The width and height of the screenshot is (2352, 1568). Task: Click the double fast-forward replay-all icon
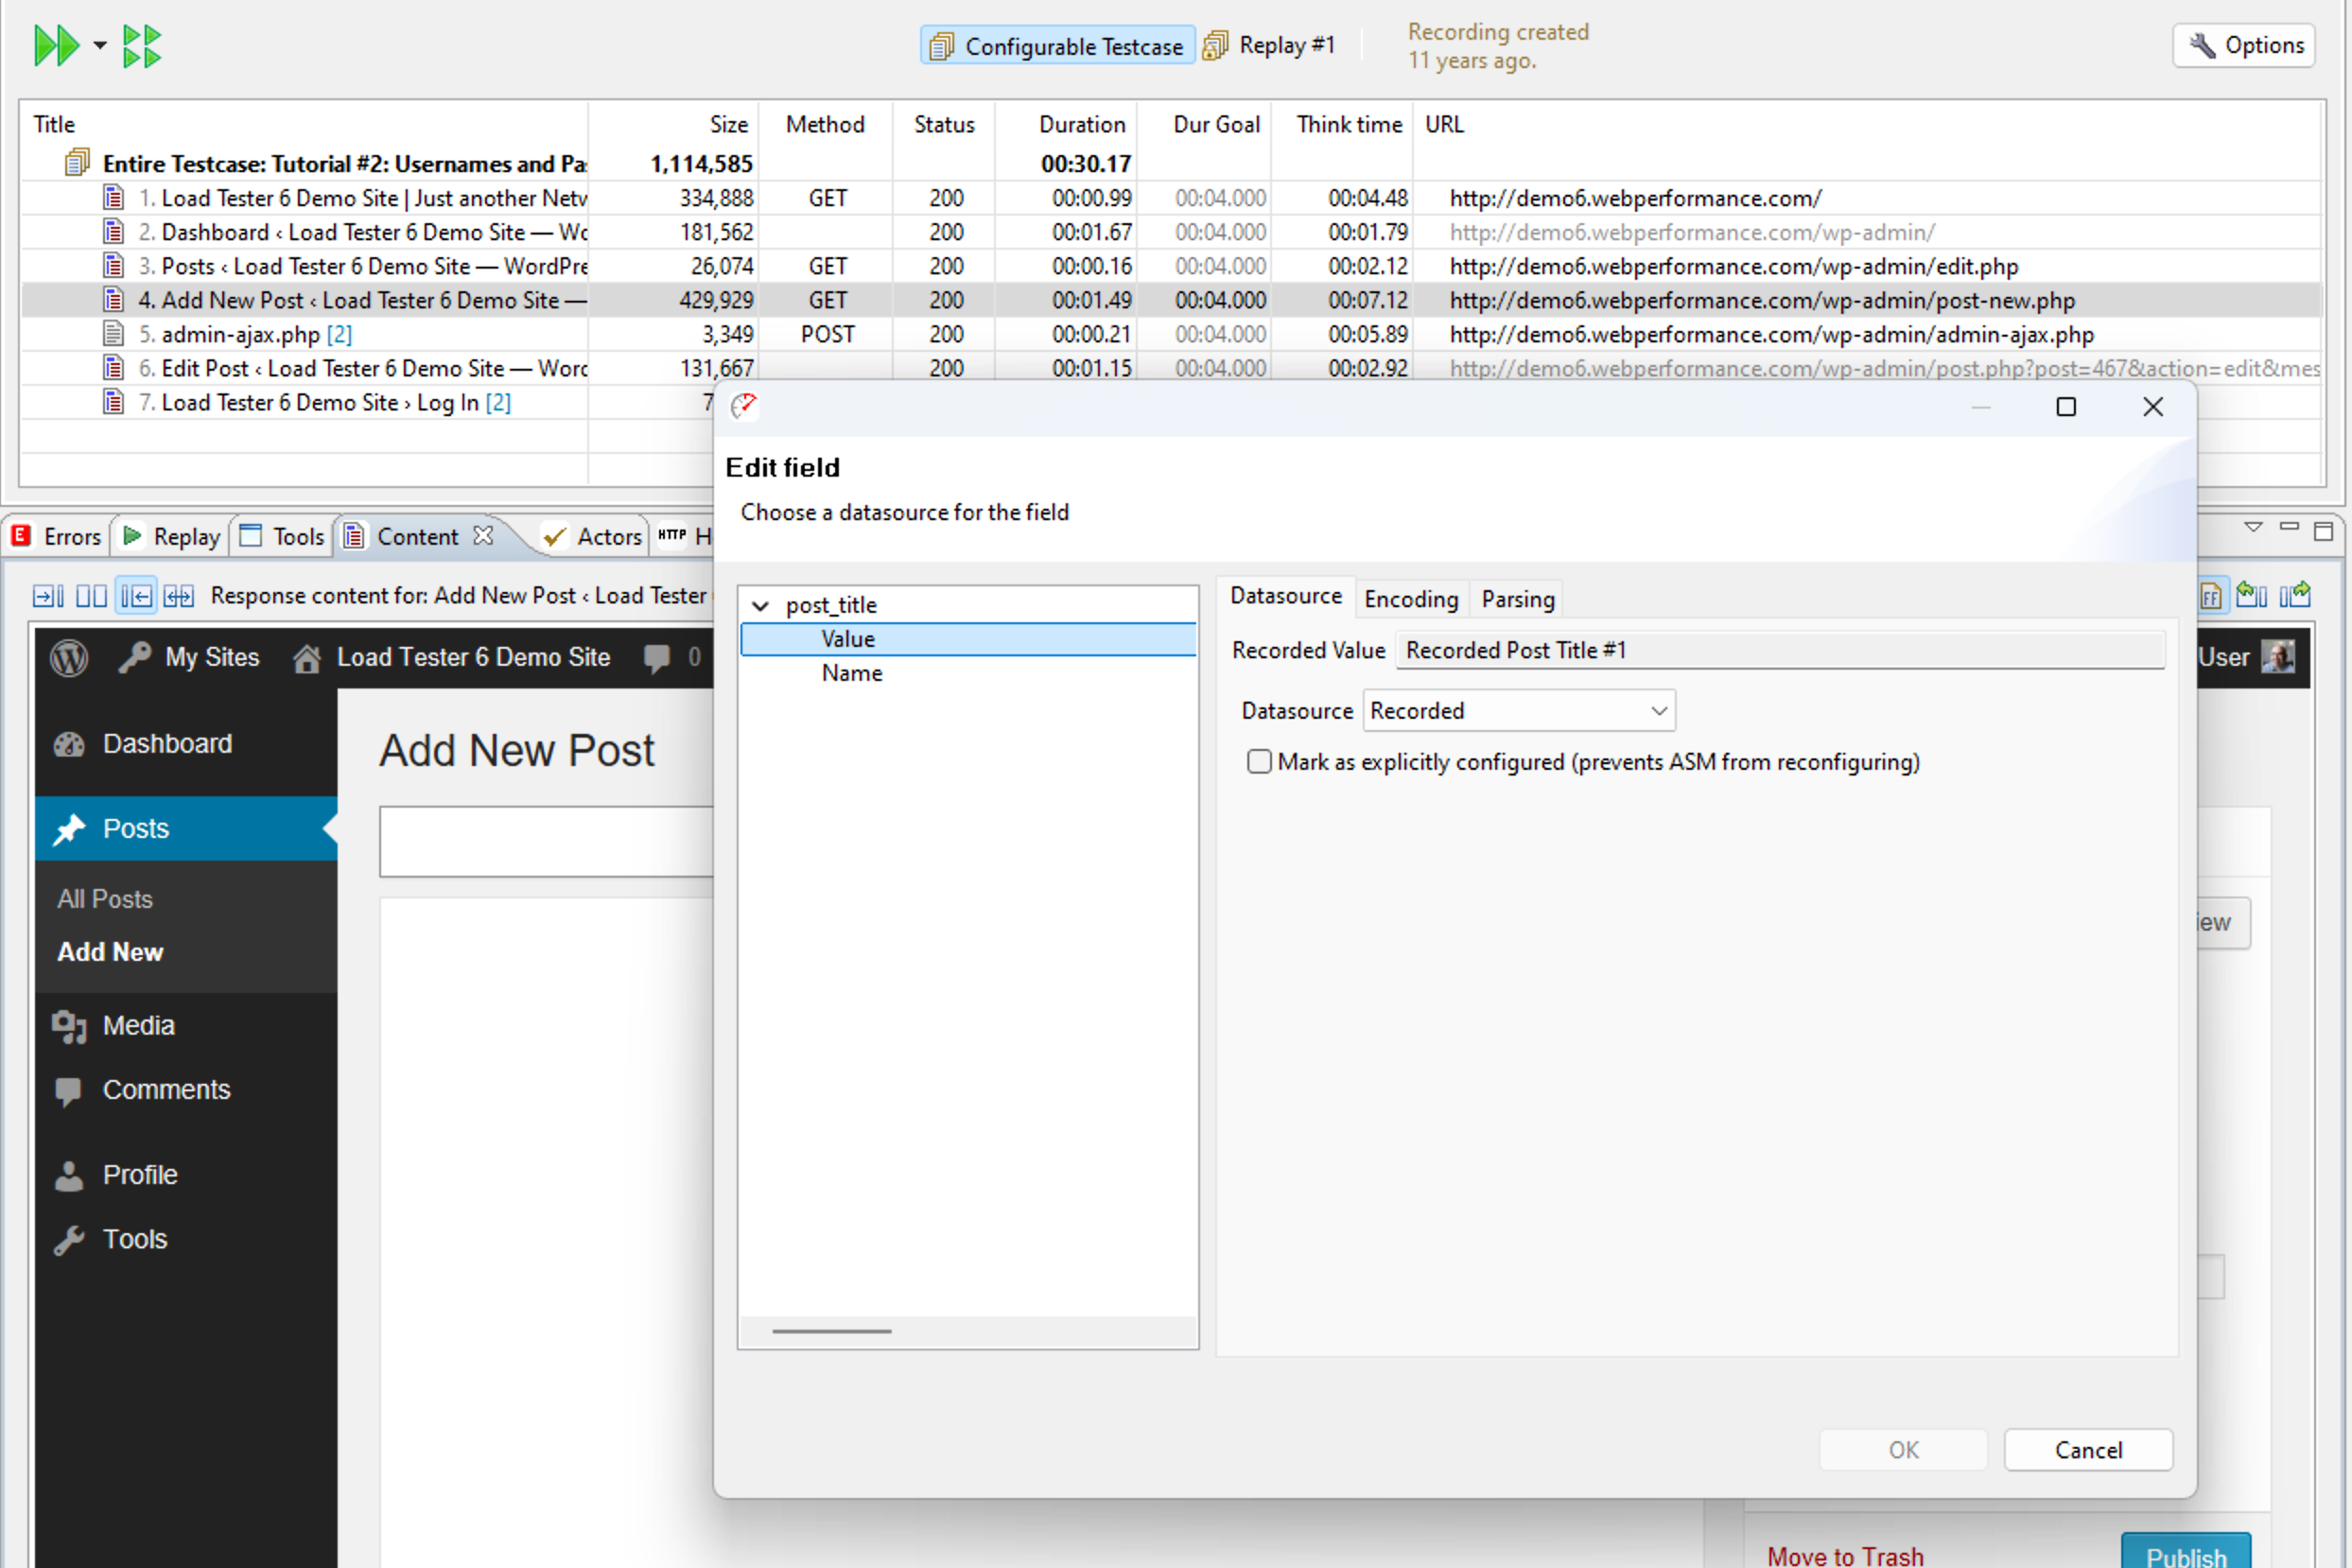point(142,45)
